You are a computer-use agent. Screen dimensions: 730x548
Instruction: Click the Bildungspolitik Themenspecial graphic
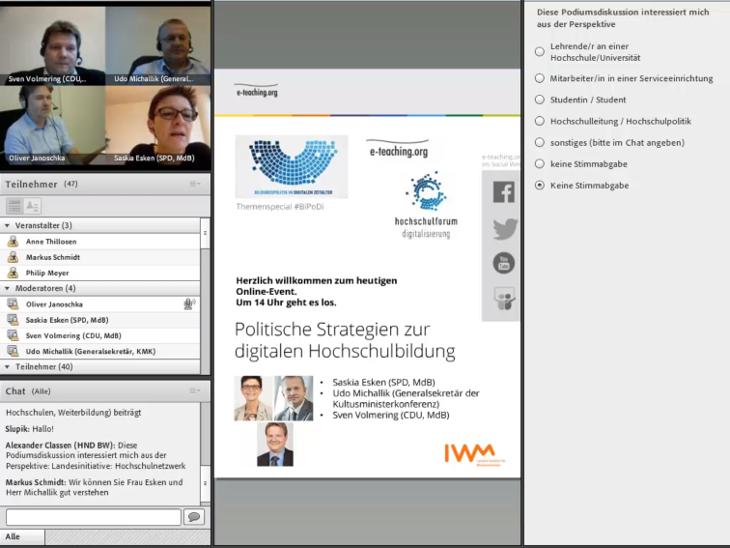[x=291, y=167]
